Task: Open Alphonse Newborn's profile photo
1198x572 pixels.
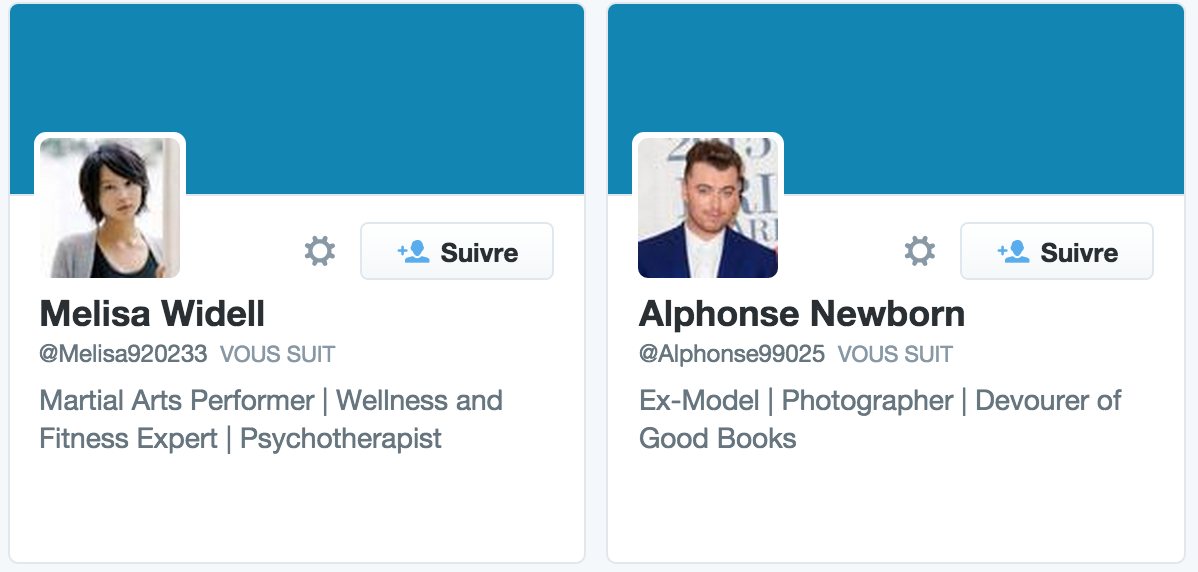Action: click(707, 207)
